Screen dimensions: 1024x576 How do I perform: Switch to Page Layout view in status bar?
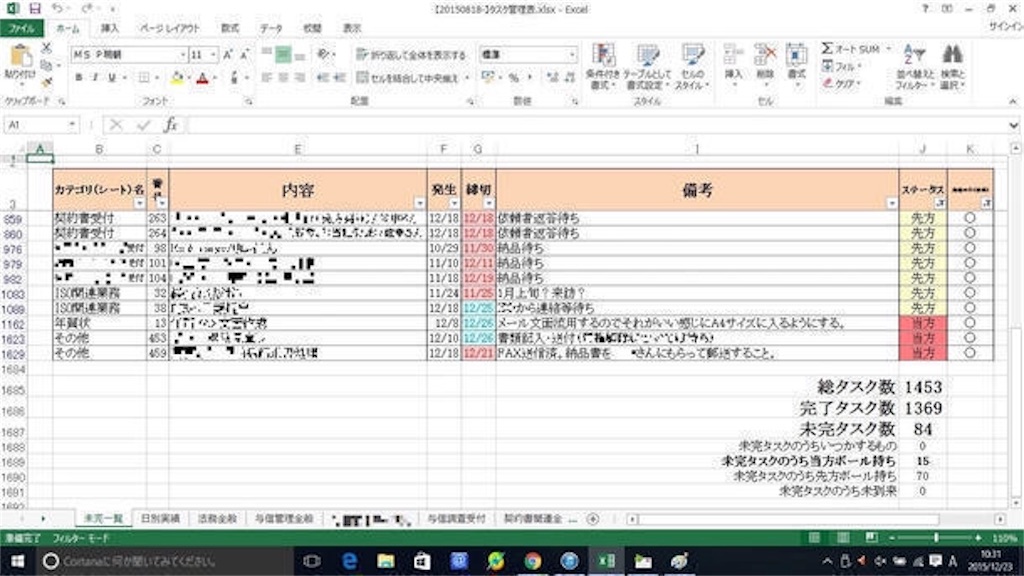click(x=843, y=537)
